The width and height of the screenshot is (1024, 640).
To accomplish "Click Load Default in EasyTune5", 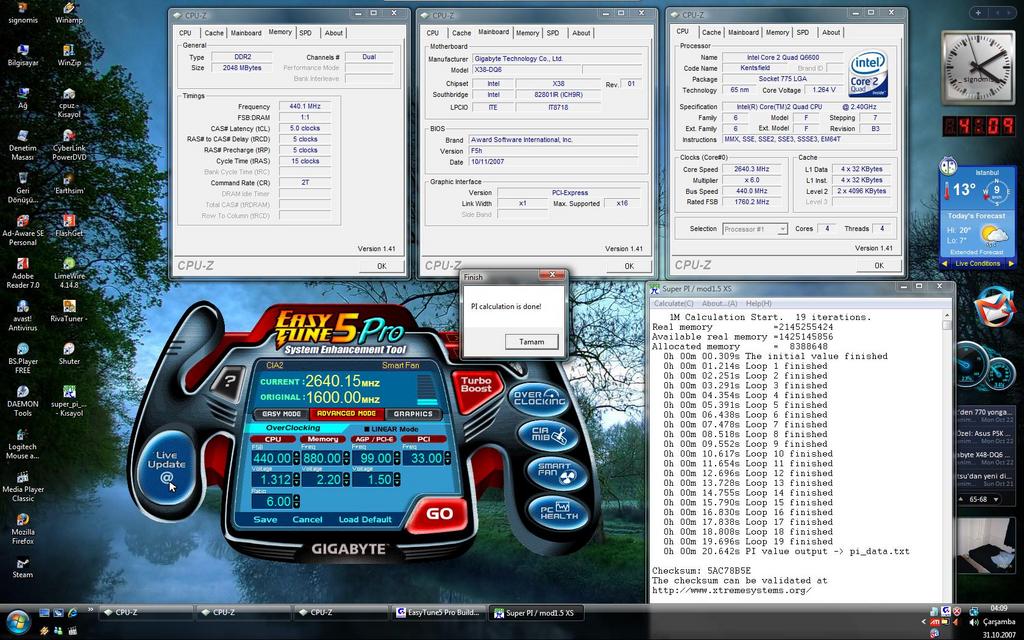I will [x=365, y=520].
